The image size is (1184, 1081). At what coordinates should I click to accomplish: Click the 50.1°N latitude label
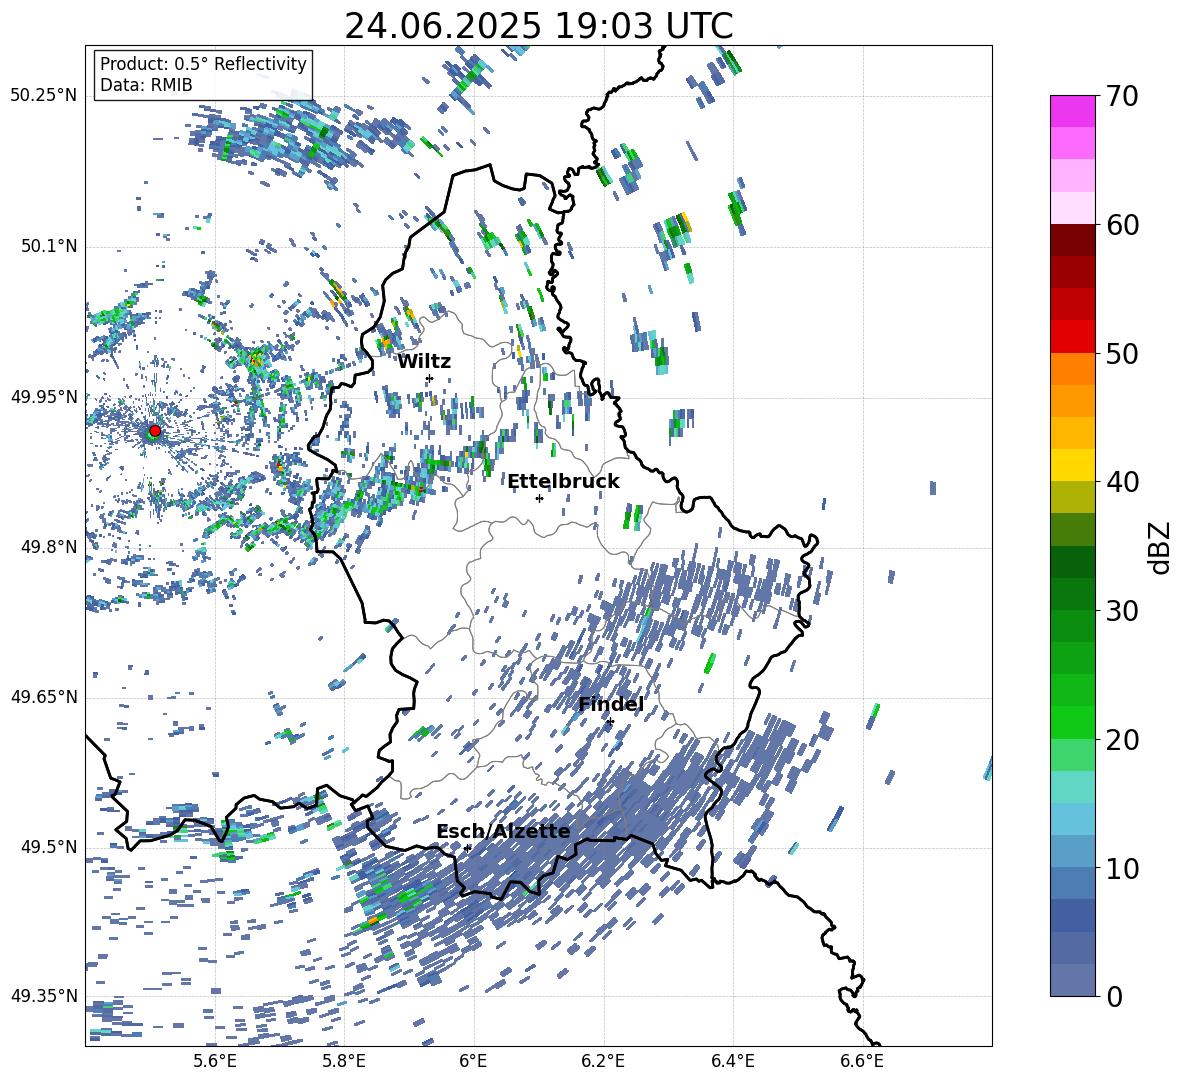click(48, 246)
